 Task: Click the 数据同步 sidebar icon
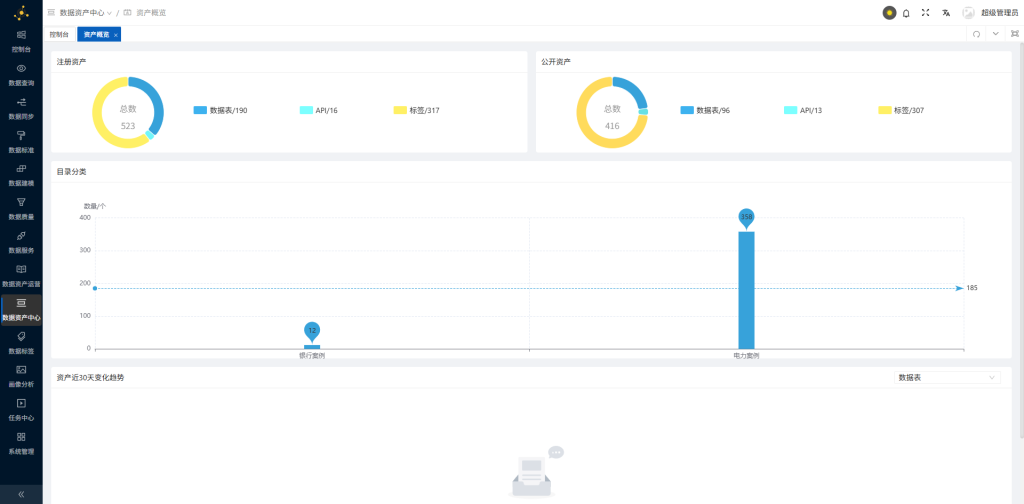pos(21,102)
